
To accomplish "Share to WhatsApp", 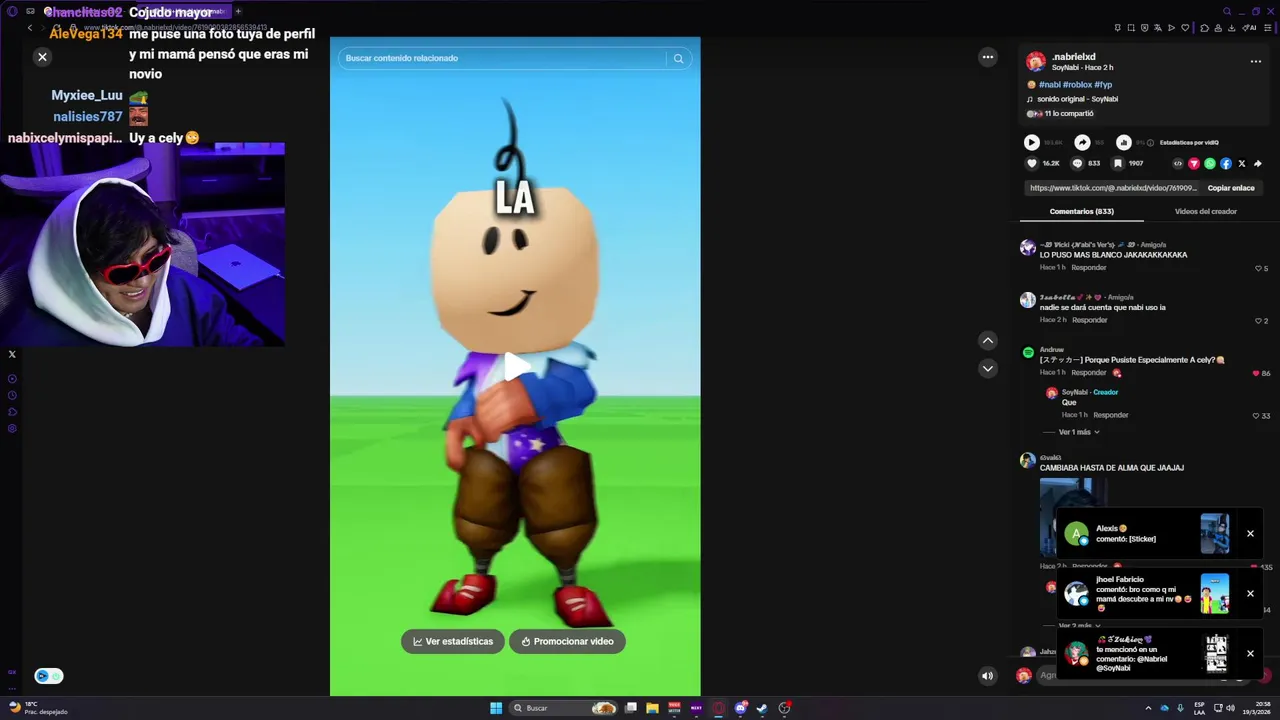I will point(1210,164).
